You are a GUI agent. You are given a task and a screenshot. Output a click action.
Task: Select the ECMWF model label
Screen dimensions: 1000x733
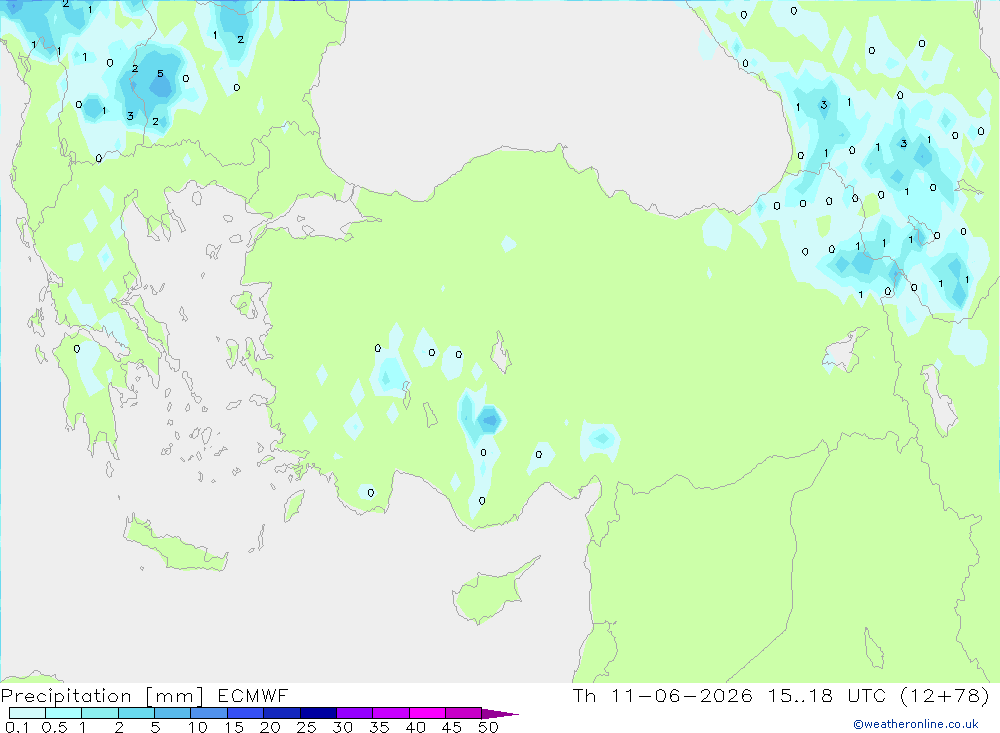(253, 695)
